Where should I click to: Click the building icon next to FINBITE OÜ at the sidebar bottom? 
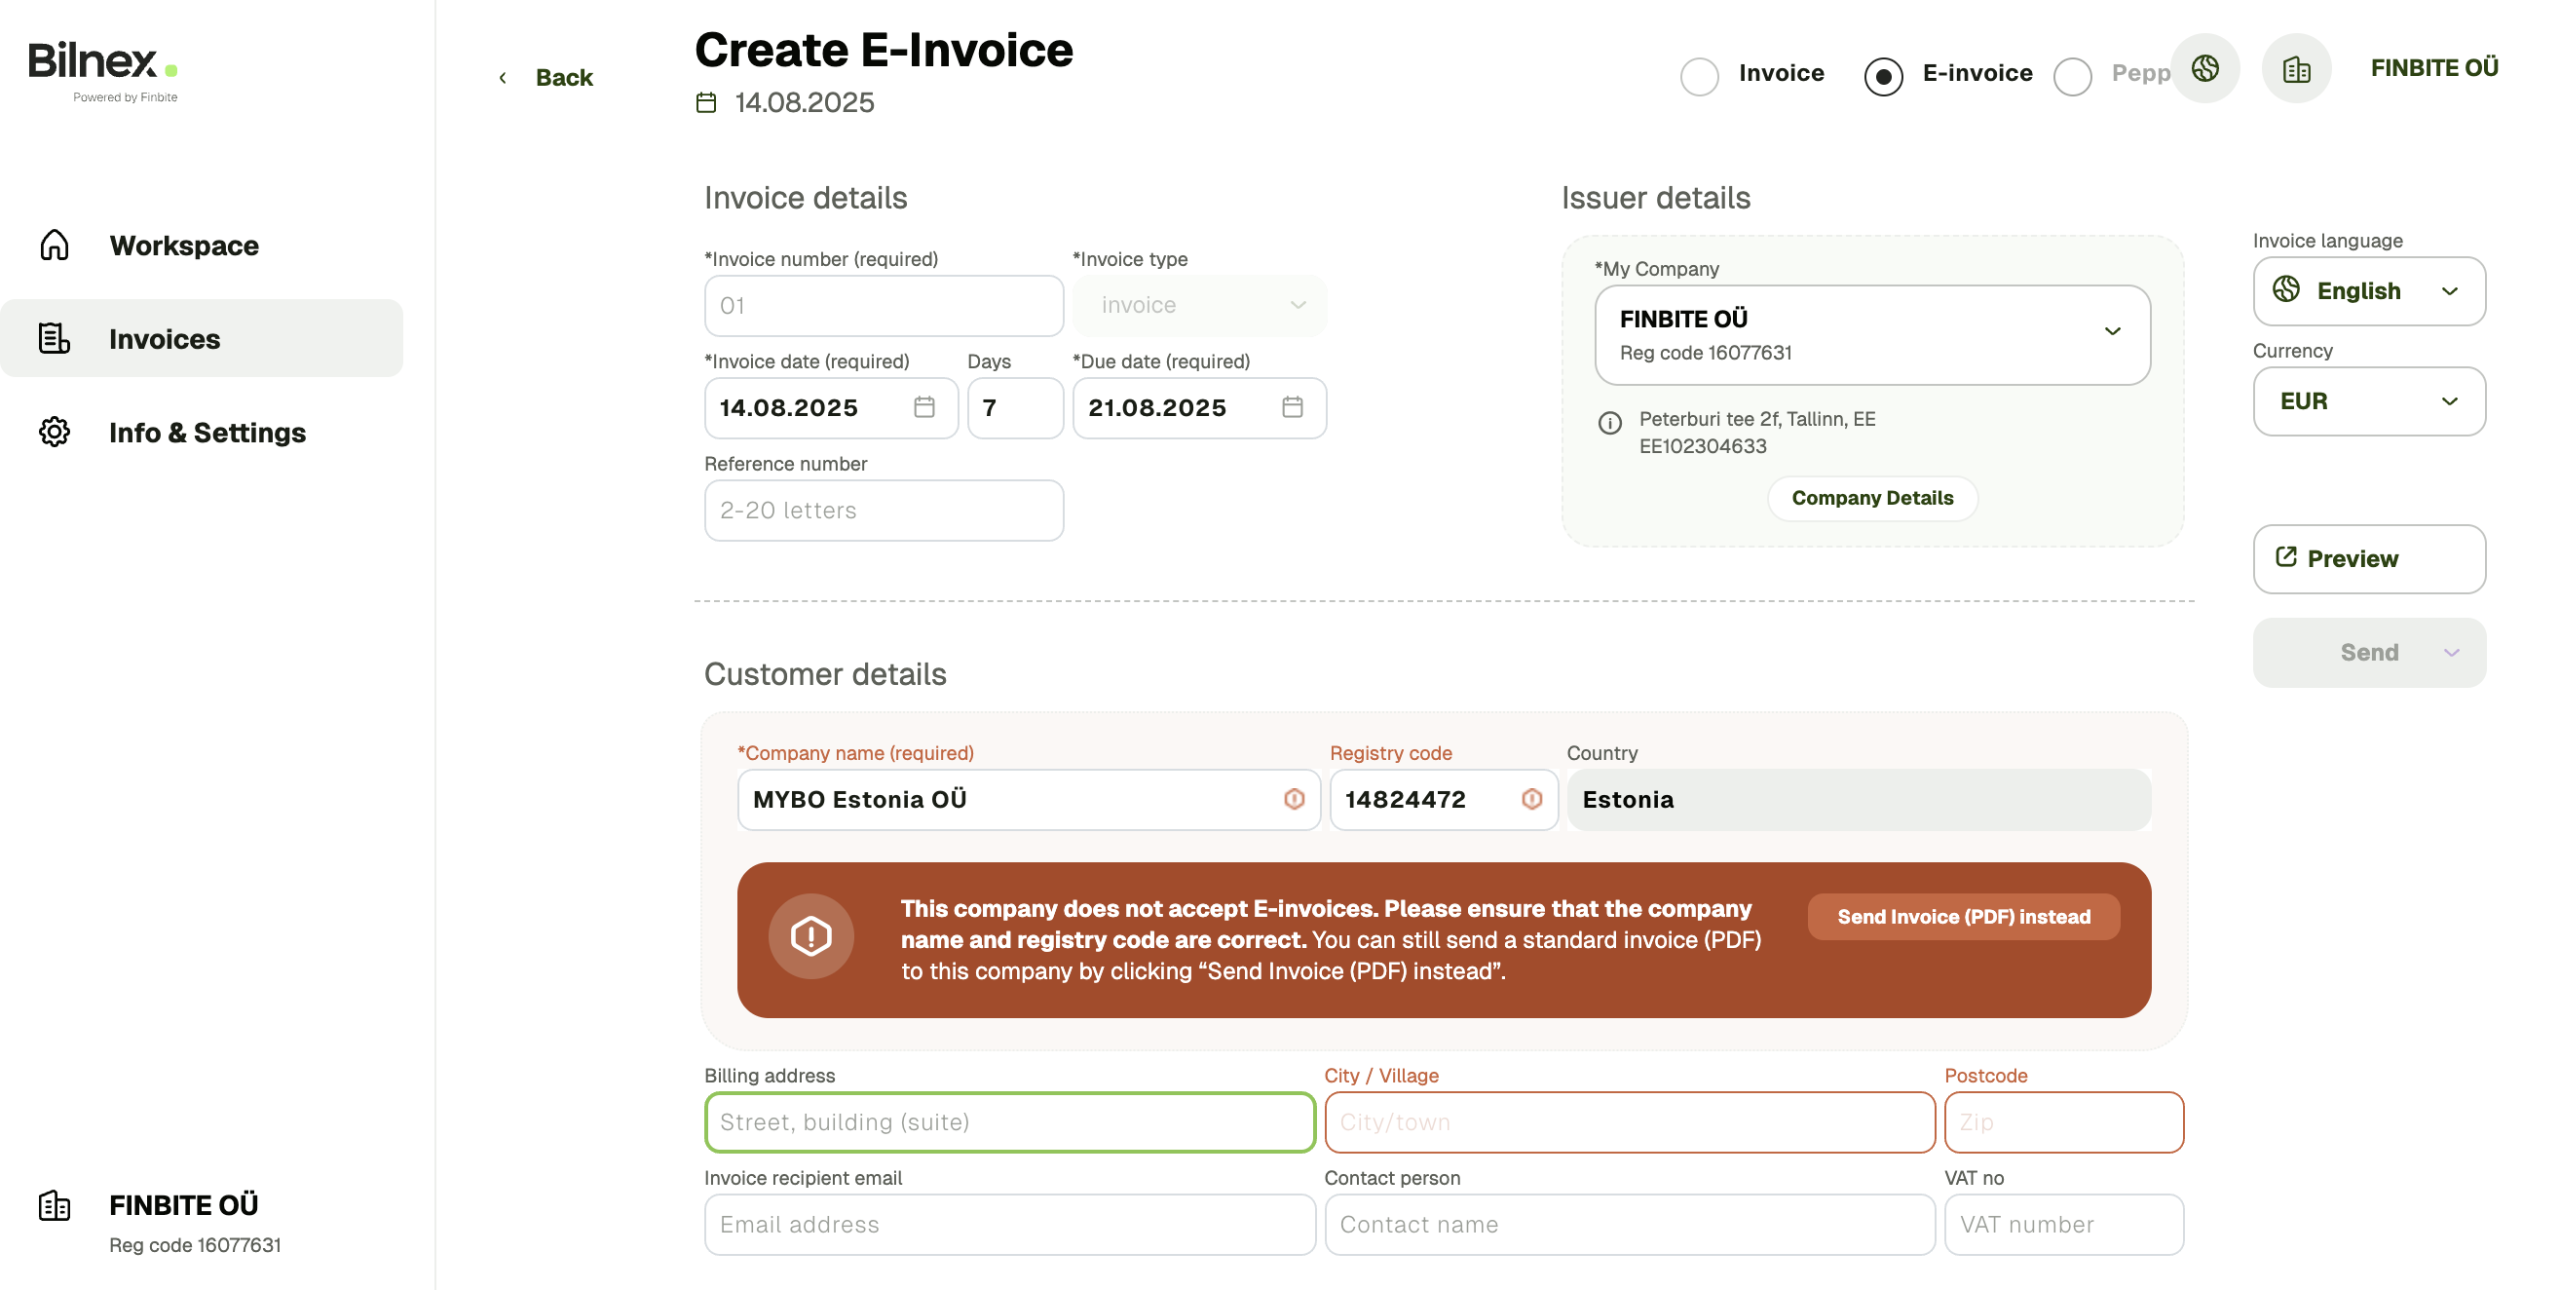point(54,1207)
